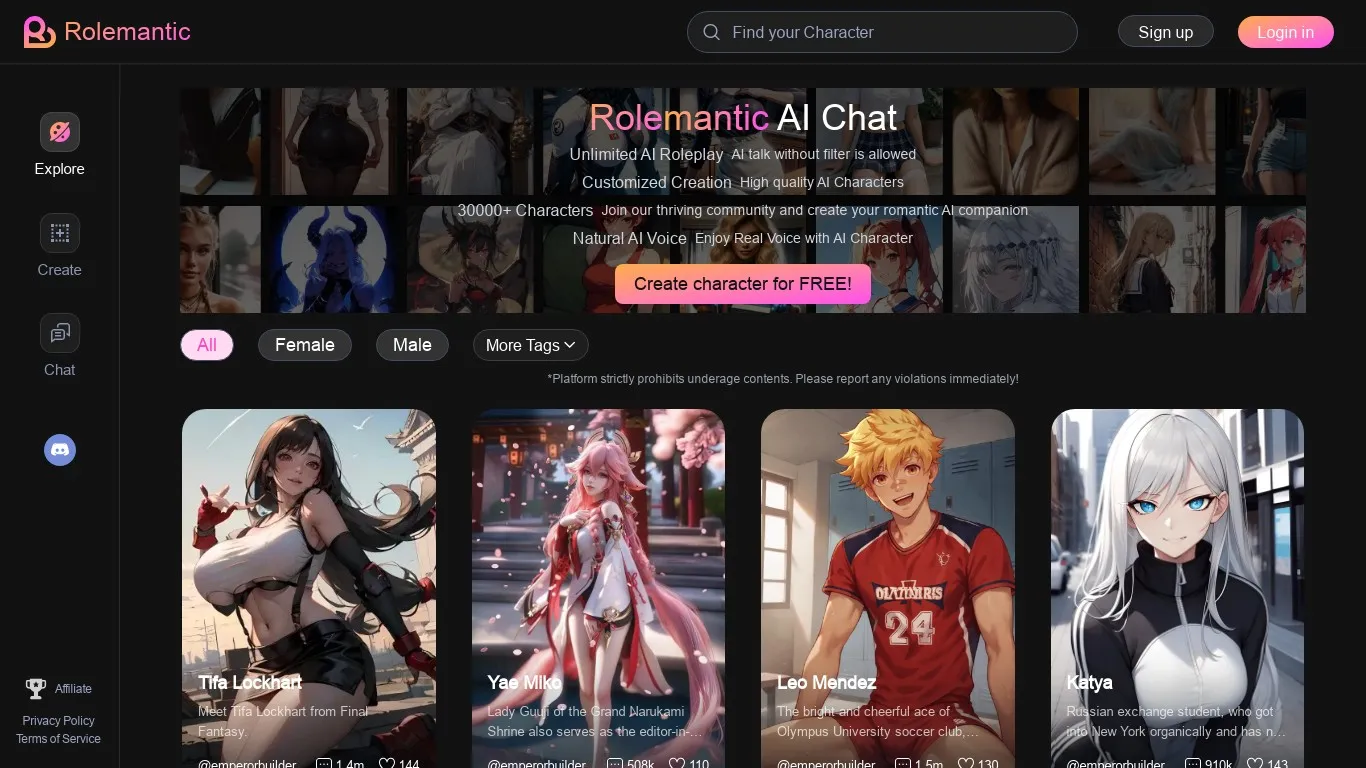This screenshot has width=1366, height=768.
Task: Click the Sign up button
Action: click(x=1165, y=31)
